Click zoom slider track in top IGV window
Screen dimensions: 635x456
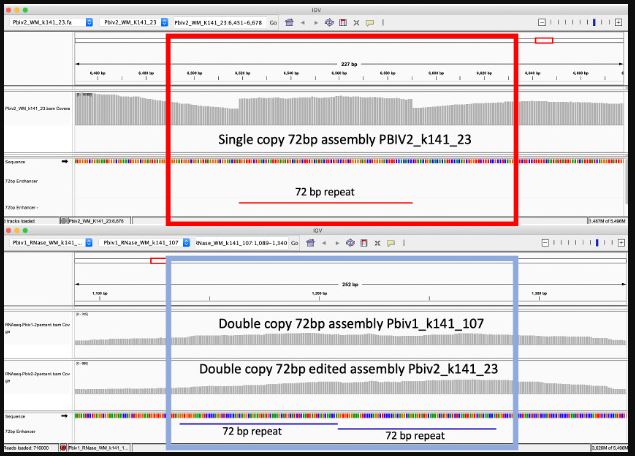[x=580, y=22]
